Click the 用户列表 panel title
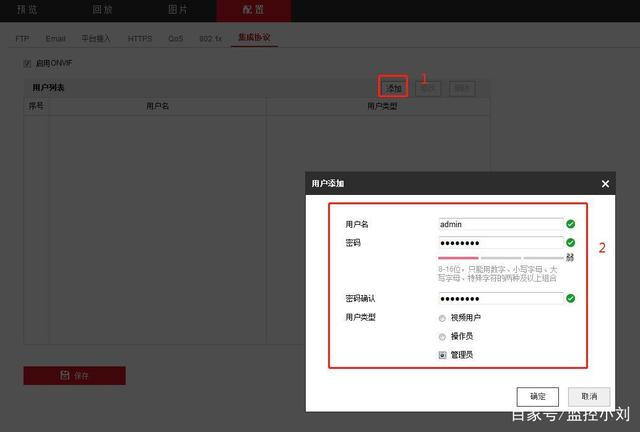The image size is (640, 432). point(48,88)
